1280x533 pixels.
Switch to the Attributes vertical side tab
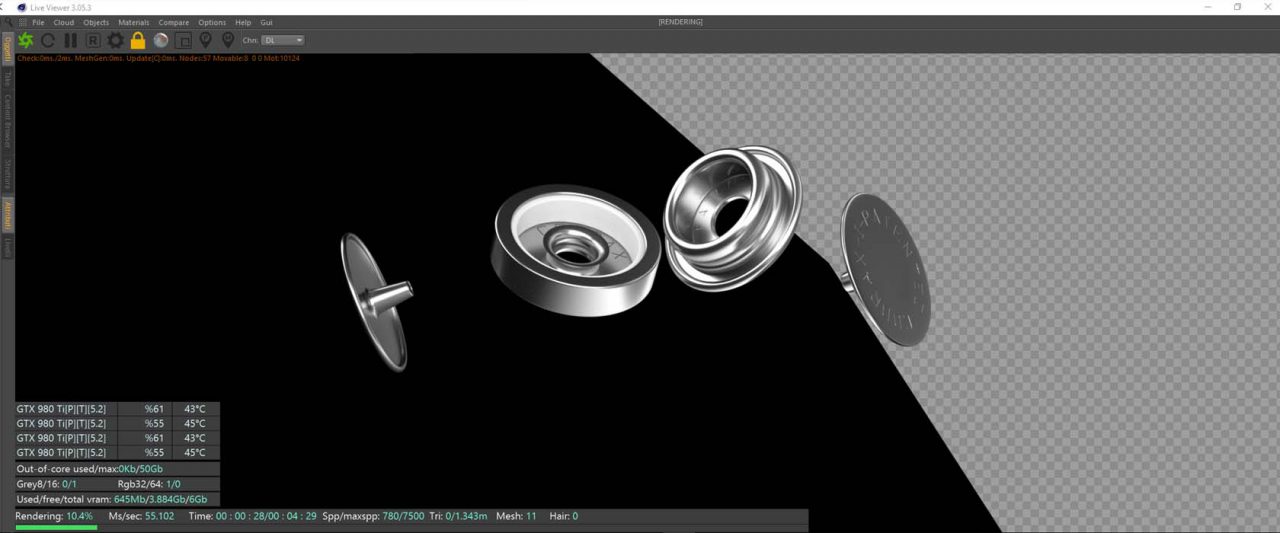pyautogui.click(x=7, y=215)
